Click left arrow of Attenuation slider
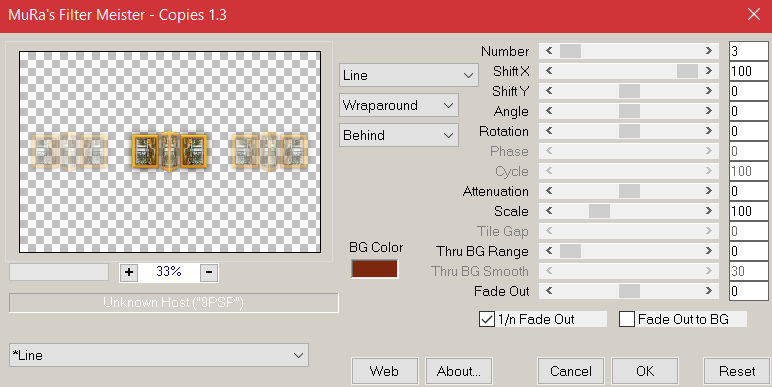This screenshot has height=387, width=772. pos(549,191)
